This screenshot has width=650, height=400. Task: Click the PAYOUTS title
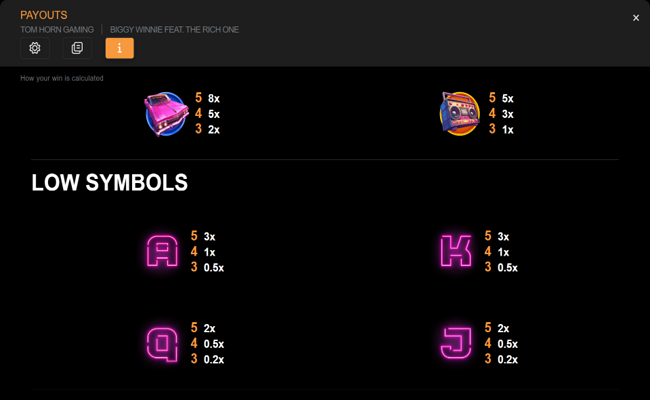coord(44,15)
